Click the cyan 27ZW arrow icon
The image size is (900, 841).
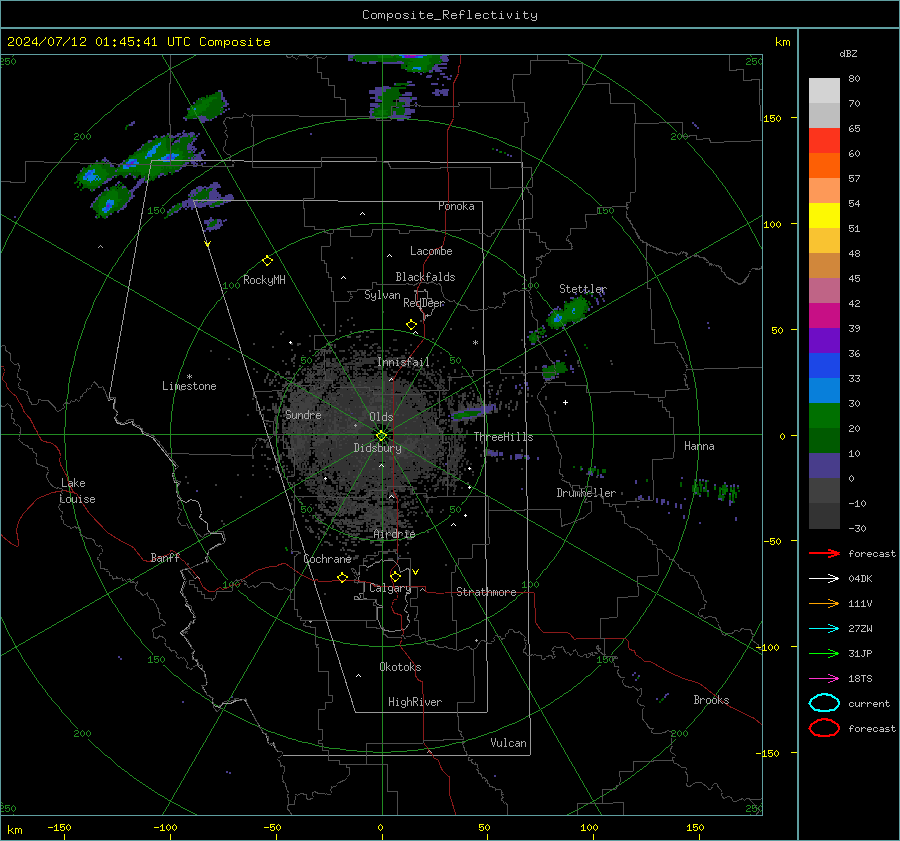tap(824, 629)
